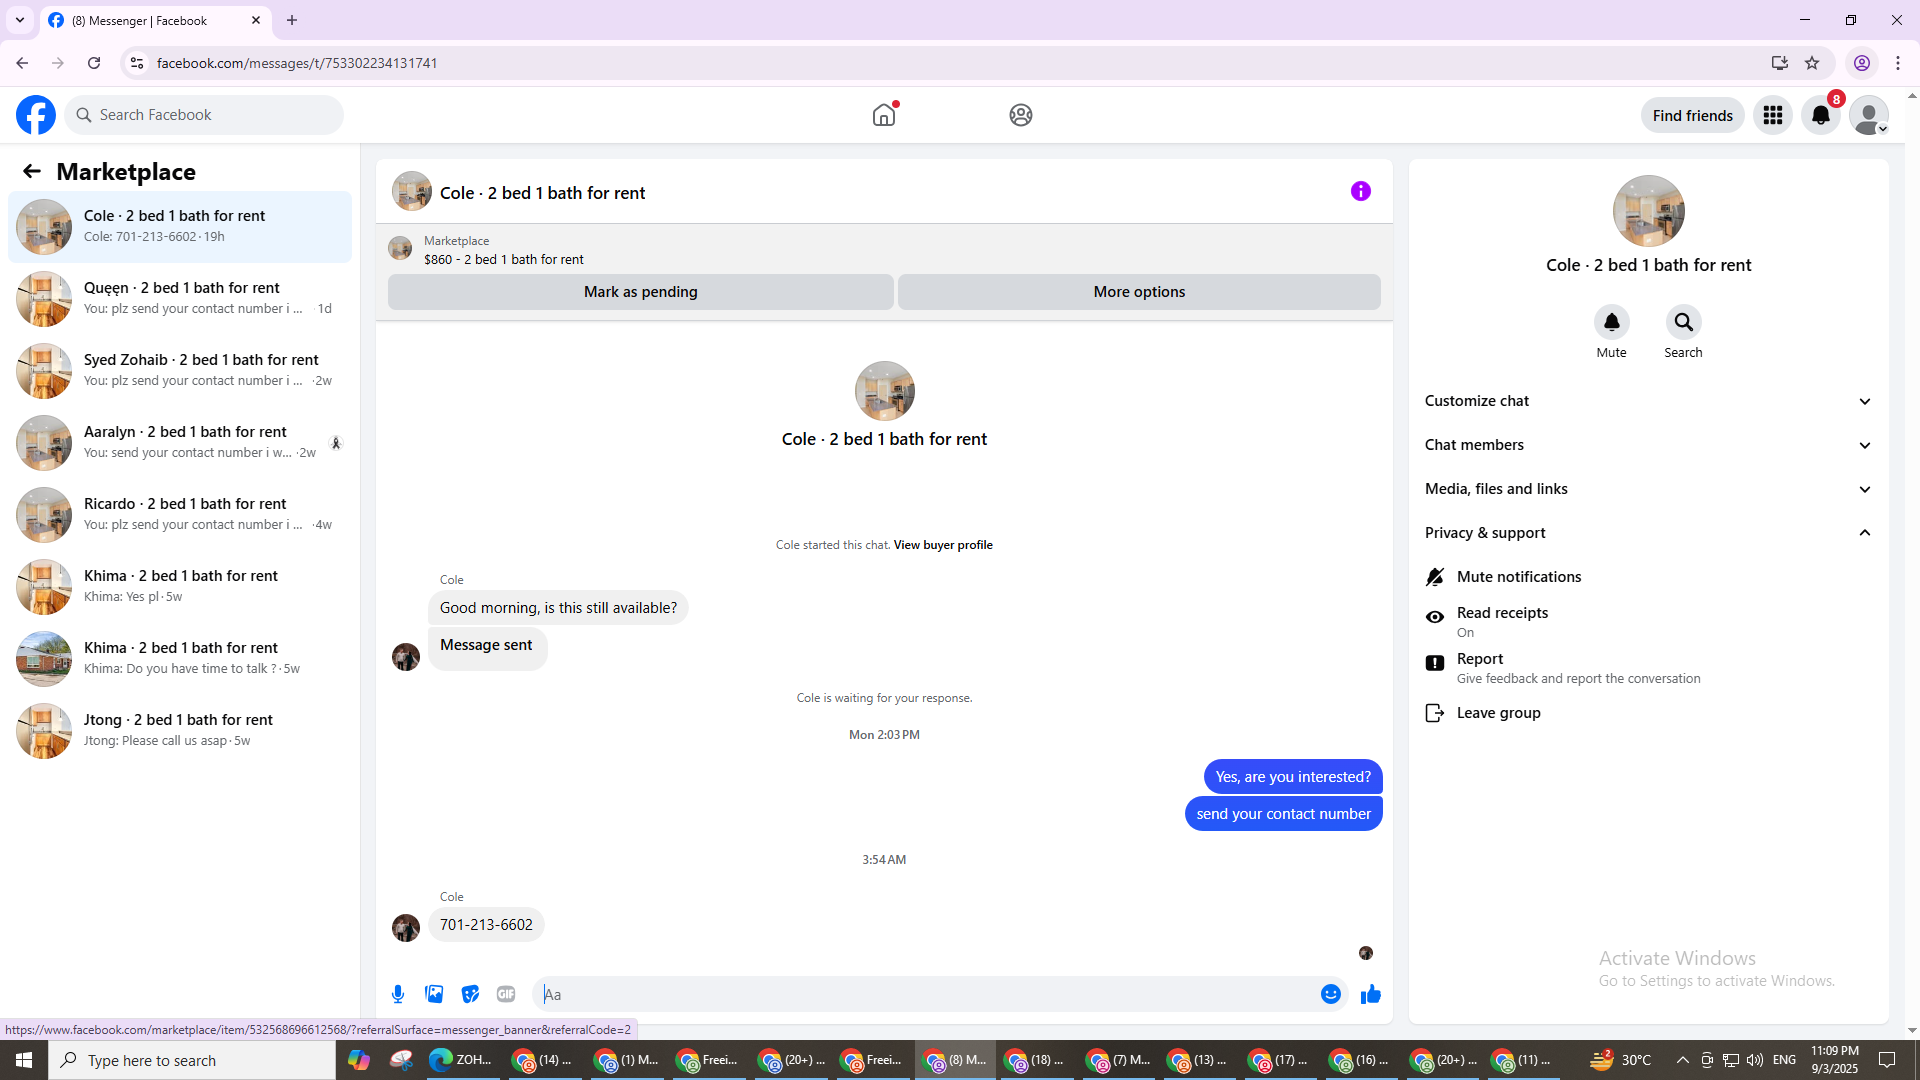
Task: Open the emoji picker
Action: click(1331, 994)
